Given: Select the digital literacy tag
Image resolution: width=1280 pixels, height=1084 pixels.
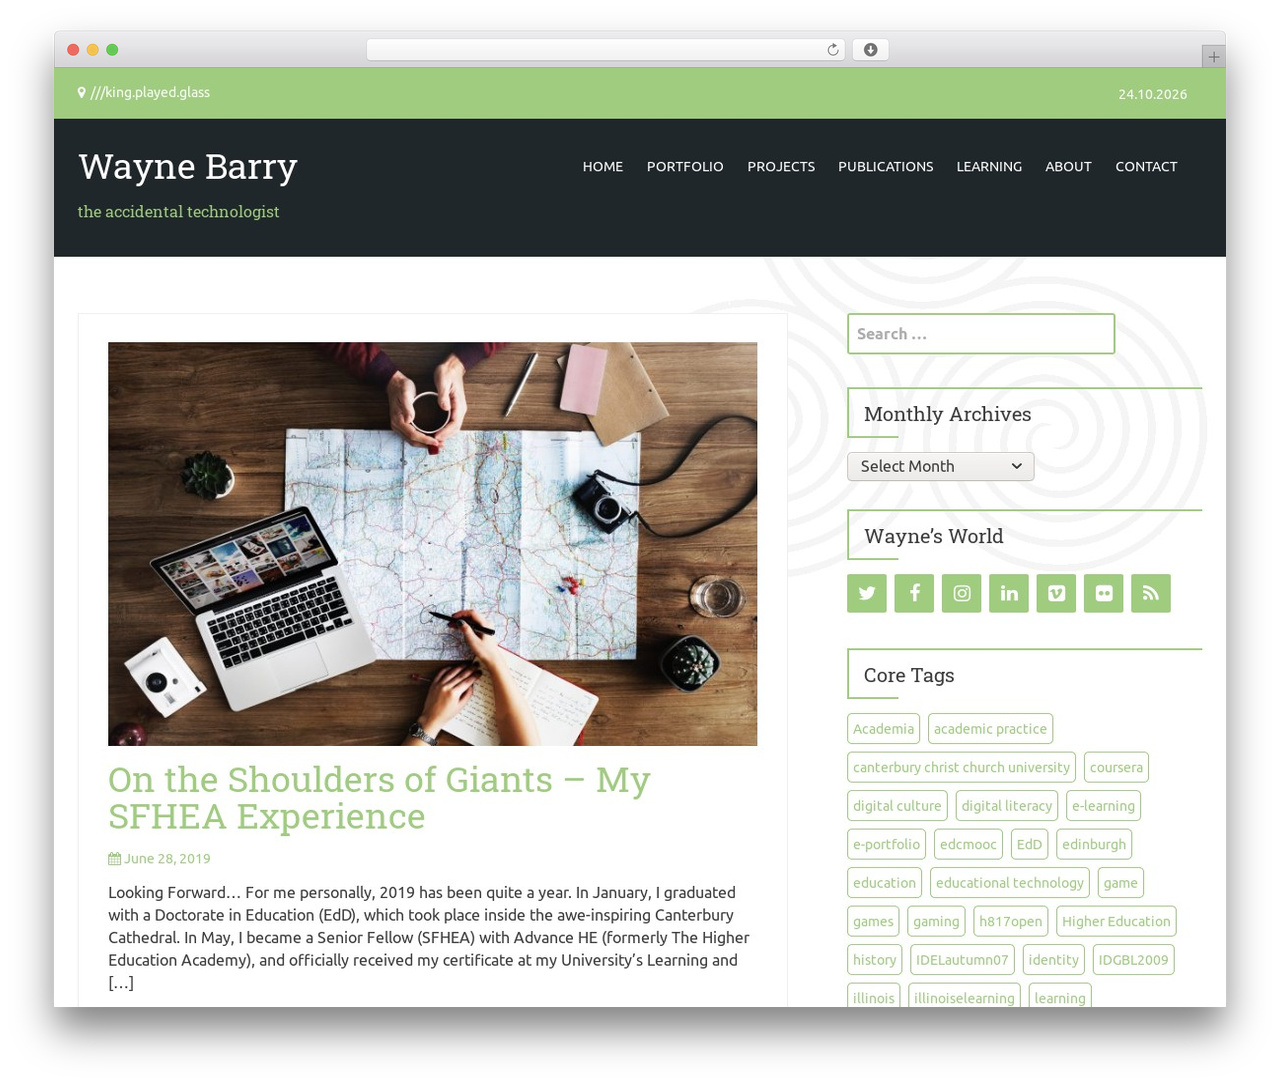Looking at the screenshot, I should pyautogui.click(x=1007, y=806).
